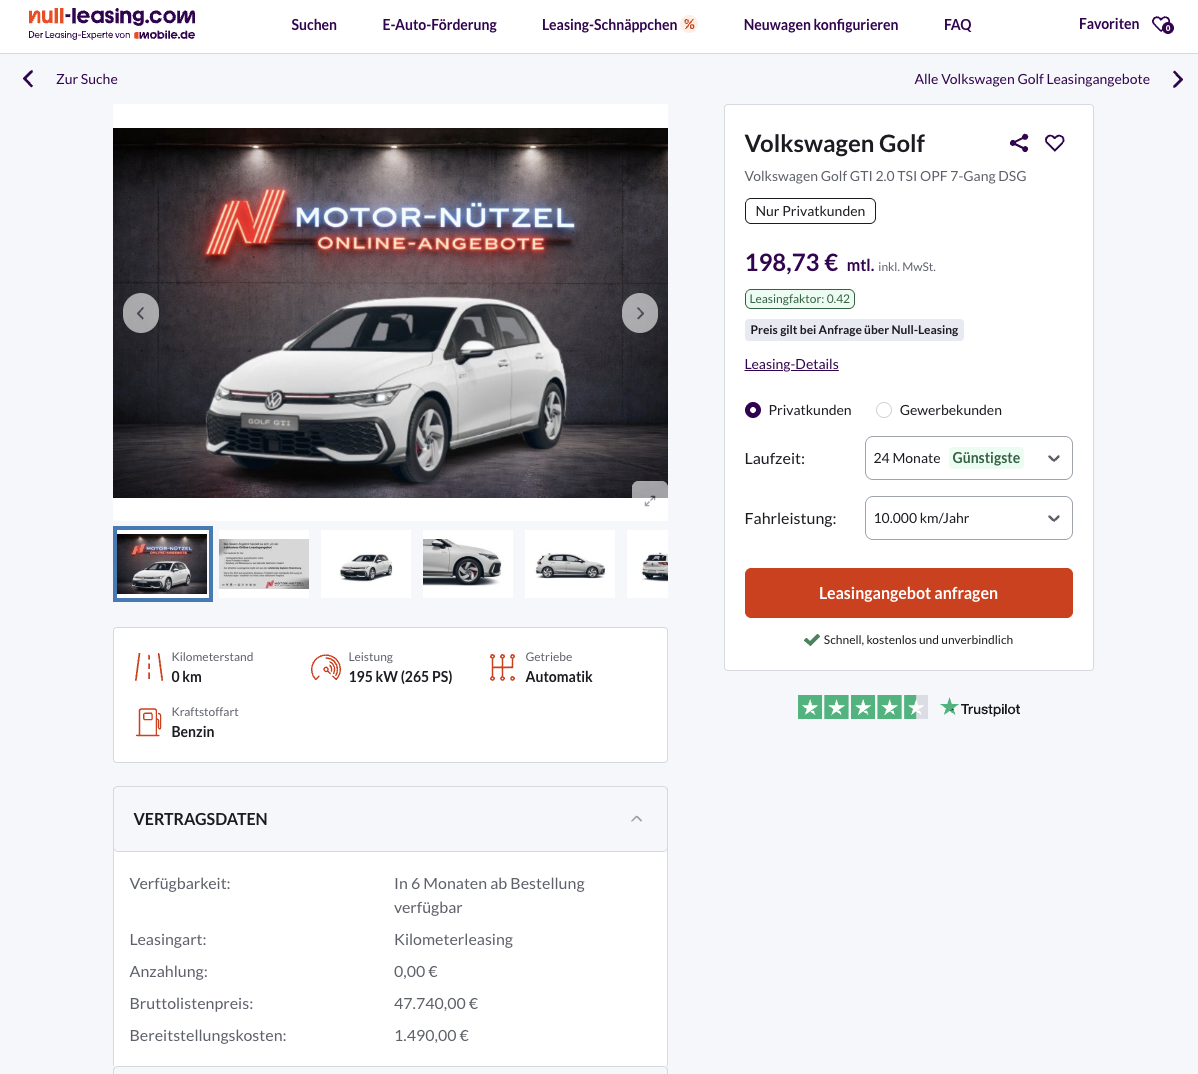Click the back arrow next to Zur Suche

click(x=29, y=79)
